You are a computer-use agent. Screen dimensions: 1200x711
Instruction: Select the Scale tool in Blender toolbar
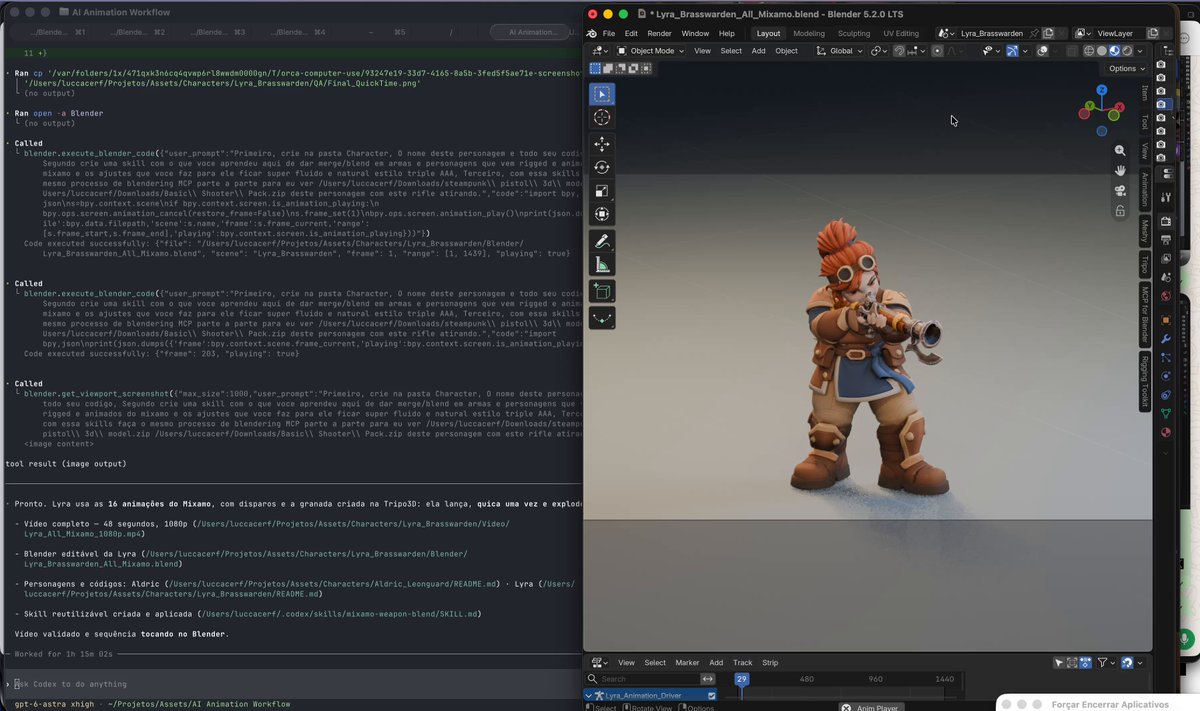pos(602,191)
